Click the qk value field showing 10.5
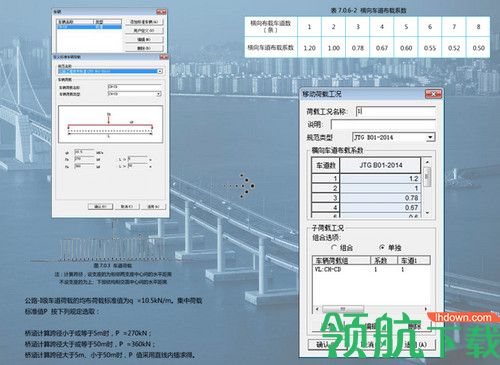The width and height of the screenshot is (500, 365). (x=84, y=152)
